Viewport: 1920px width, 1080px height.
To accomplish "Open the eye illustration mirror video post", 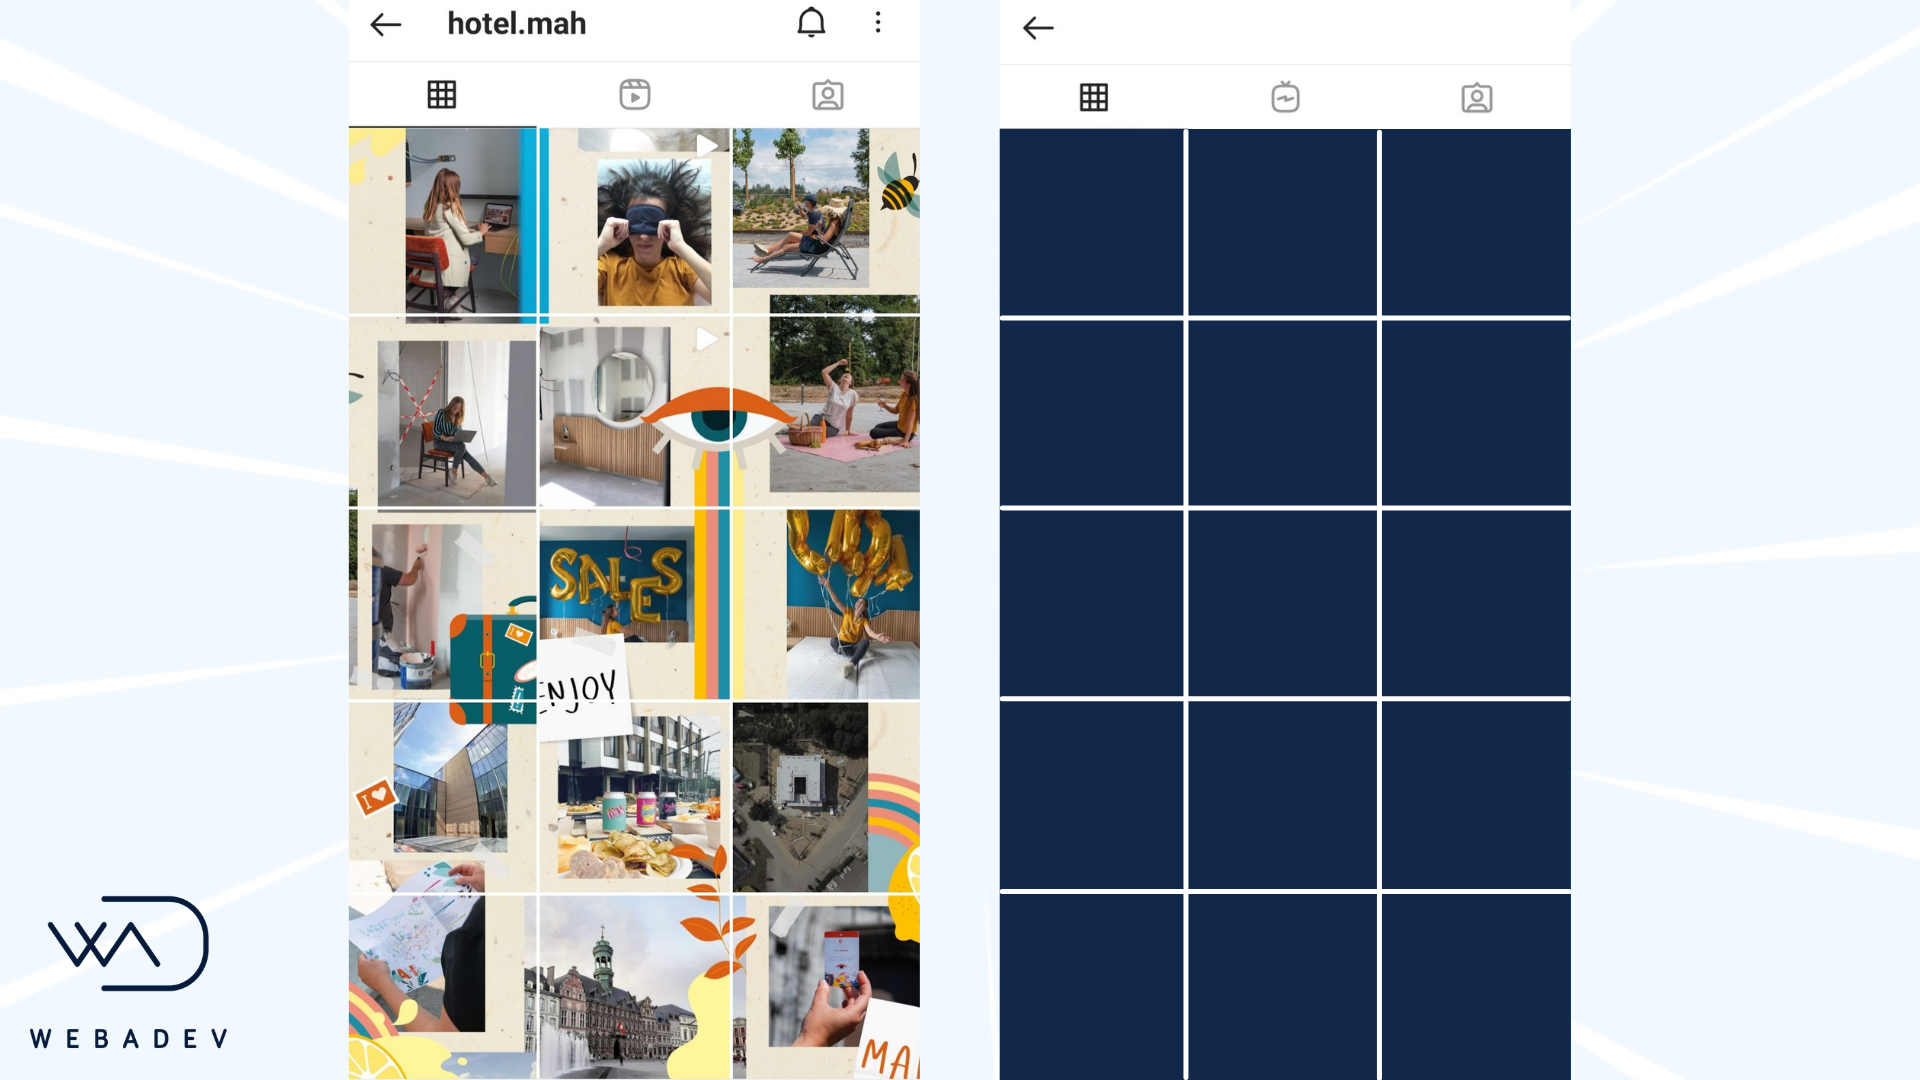I will pos(635,412).
